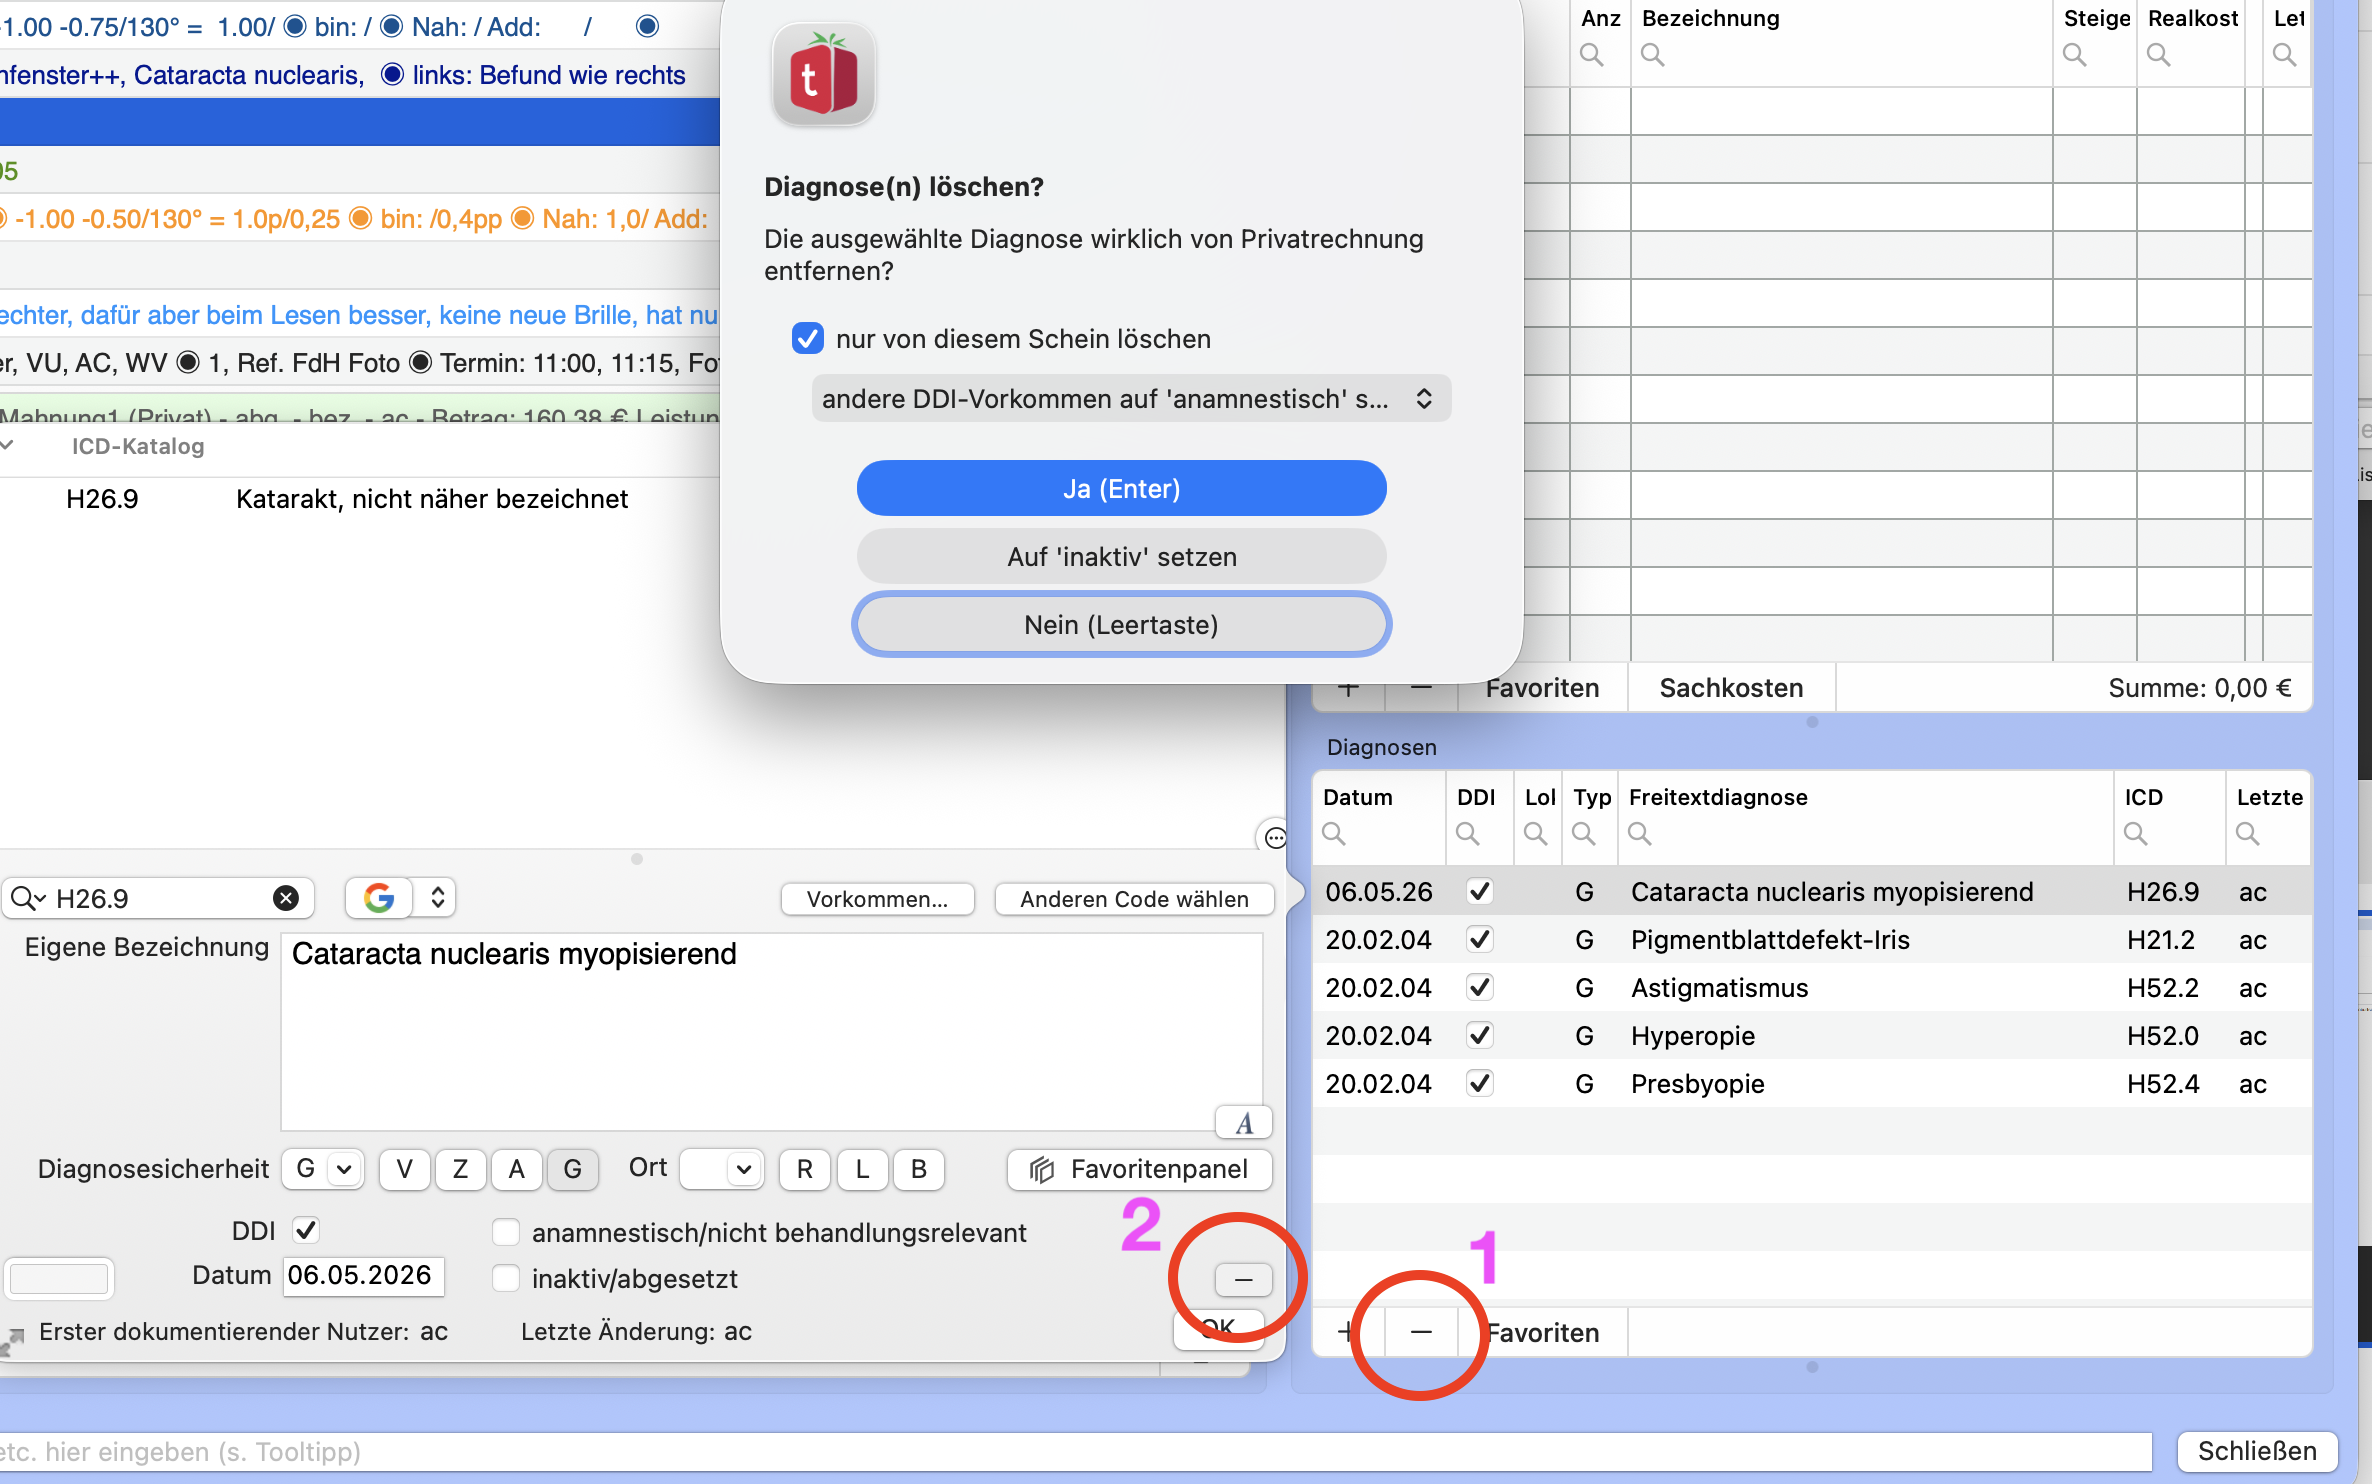Click the plus button below Diagnosen list
Screen dimensions: 2372x1484
[1348, 1332]
